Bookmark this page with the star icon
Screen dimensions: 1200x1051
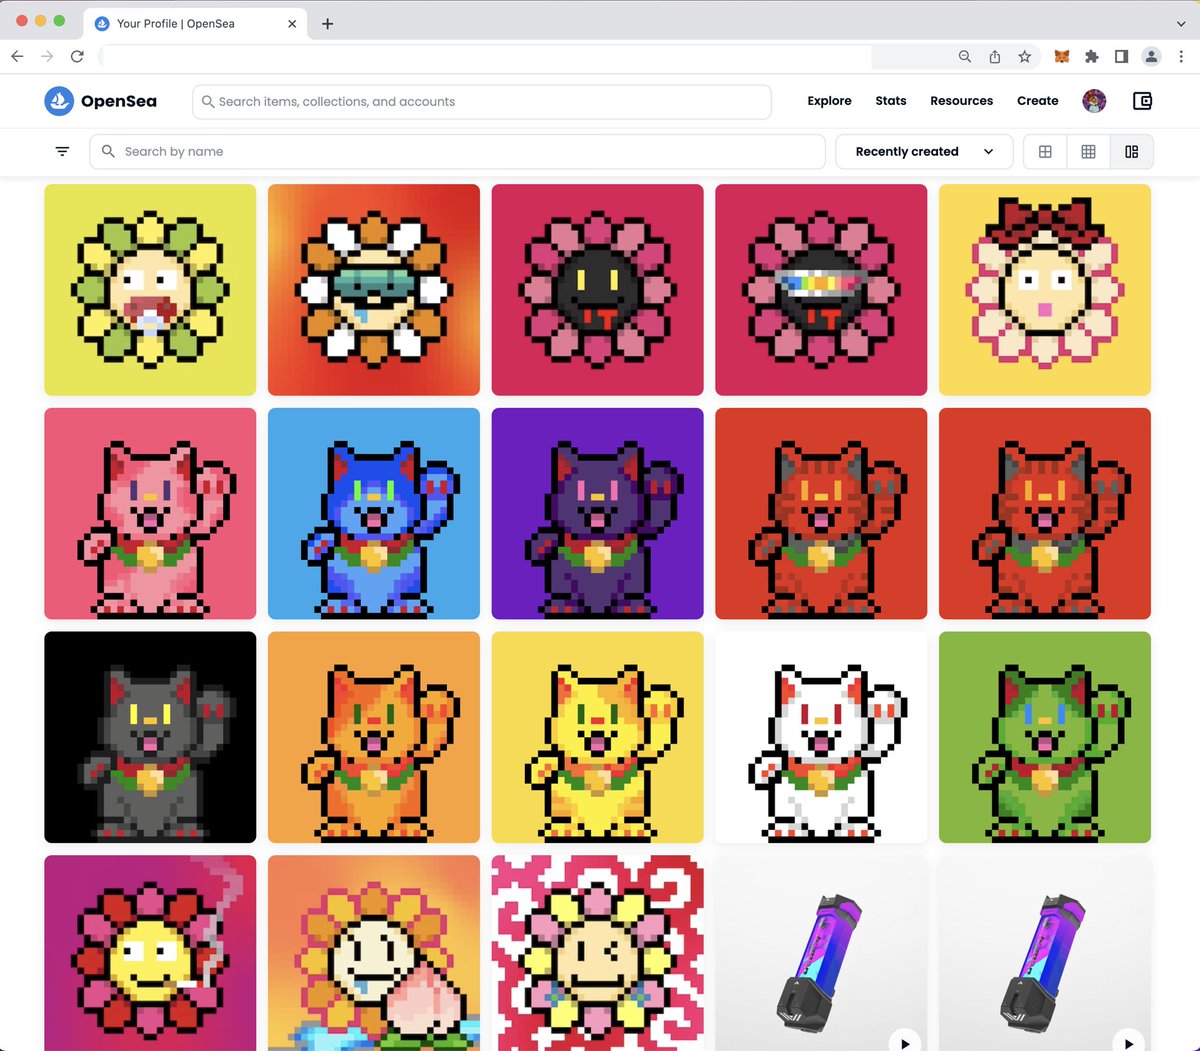click(1025, 57)
